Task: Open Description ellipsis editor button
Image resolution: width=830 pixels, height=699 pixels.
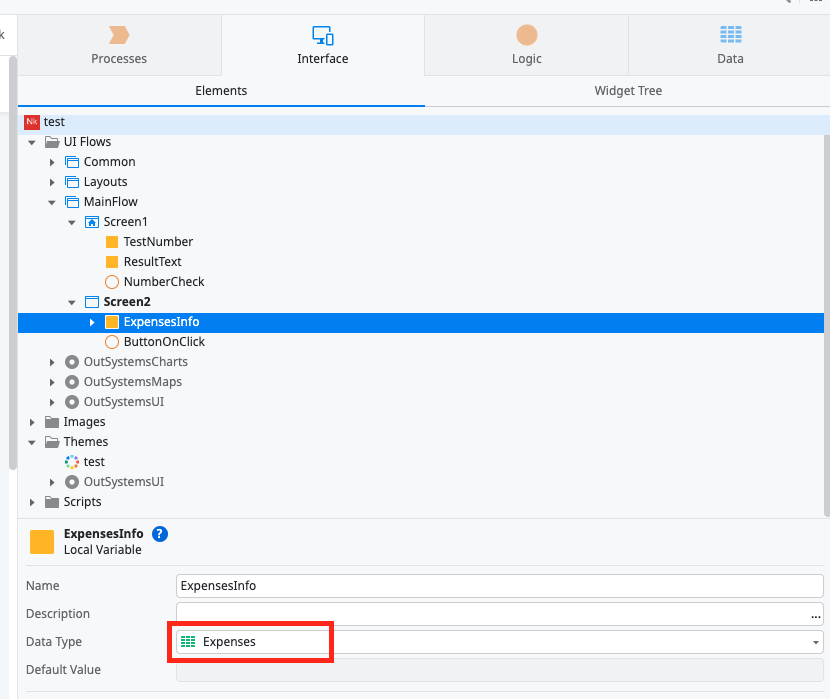Action: pos(815,616)
